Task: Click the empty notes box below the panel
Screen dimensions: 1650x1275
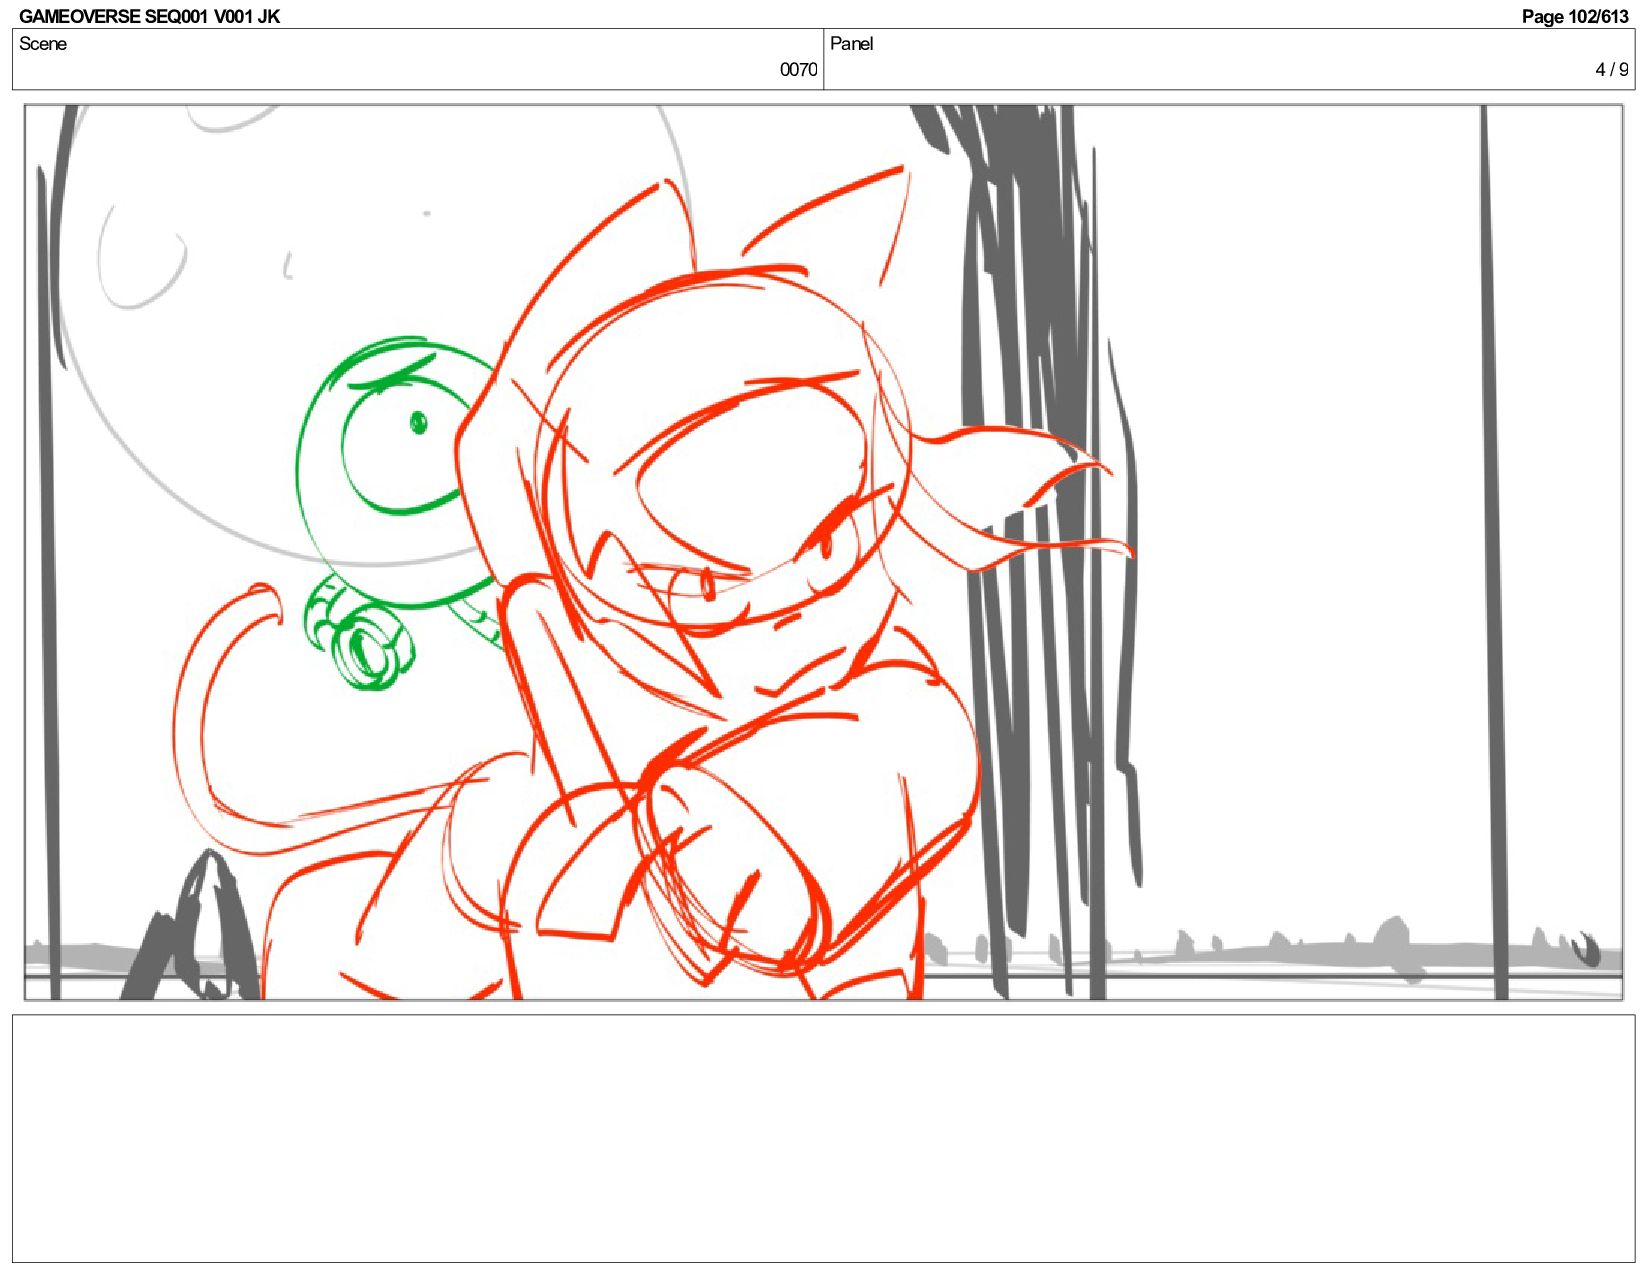Action: pyautogui.click(x=824, y=1138)
